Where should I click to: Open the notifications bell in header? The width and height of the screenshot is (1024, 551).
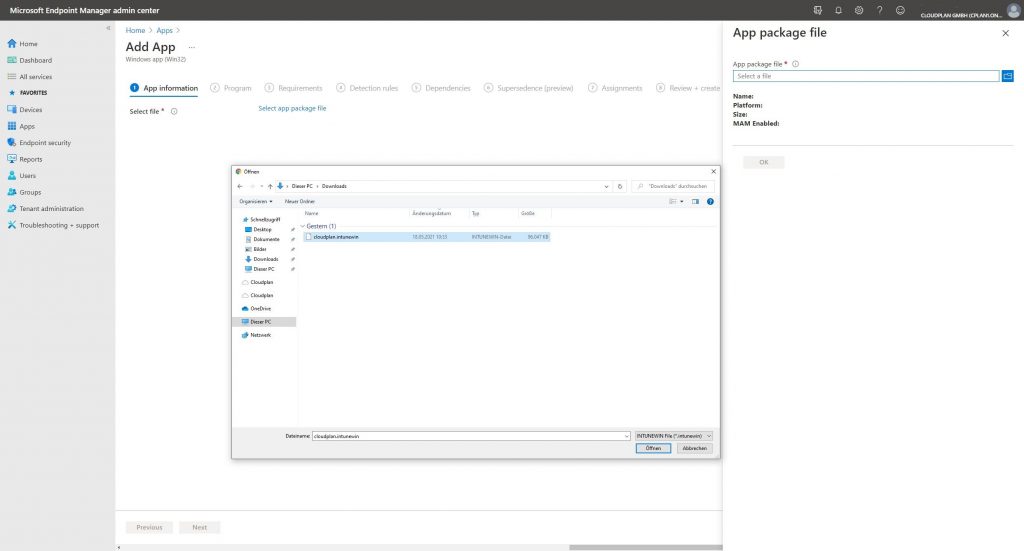(x=839, y=10)
